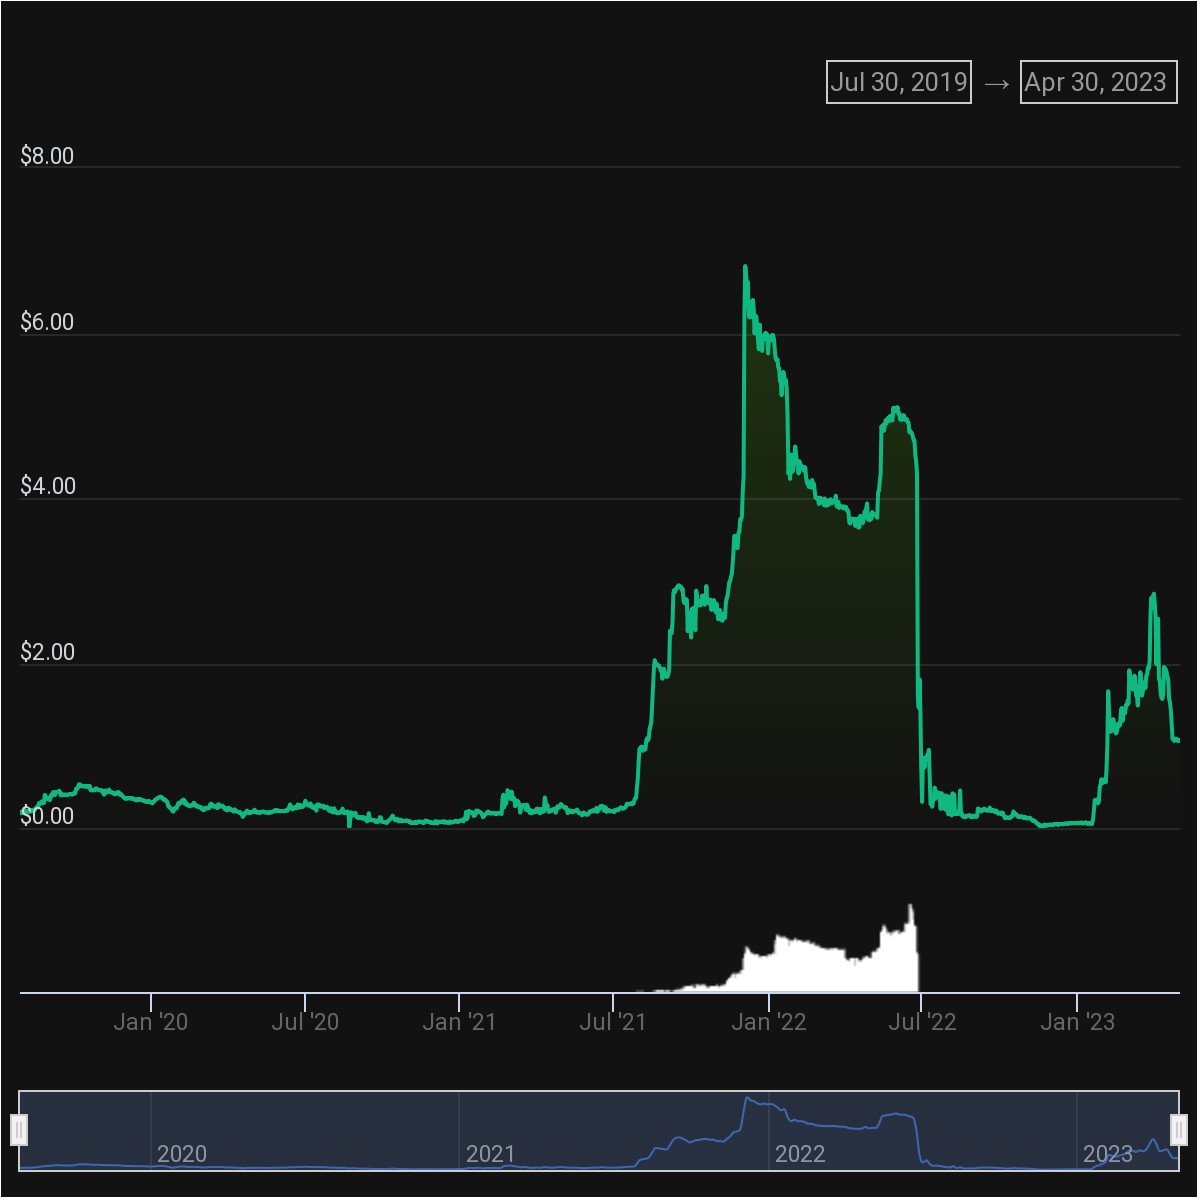Click the $8.00 y-axis label
The height and width of the screenshot is (1200, 1200).
pos(47,156)
